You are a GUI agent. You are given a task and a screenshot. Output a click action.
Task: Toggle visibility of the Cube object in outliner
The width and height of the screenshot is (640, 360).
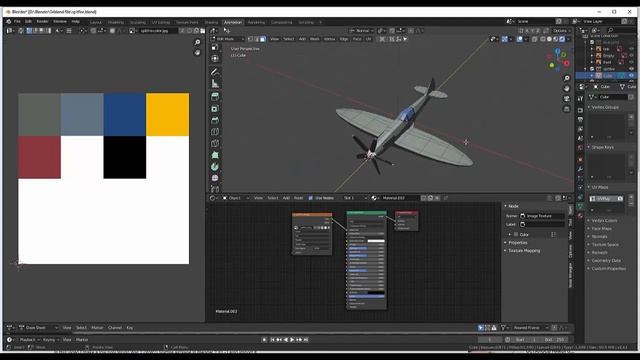(x=631, y=76)
